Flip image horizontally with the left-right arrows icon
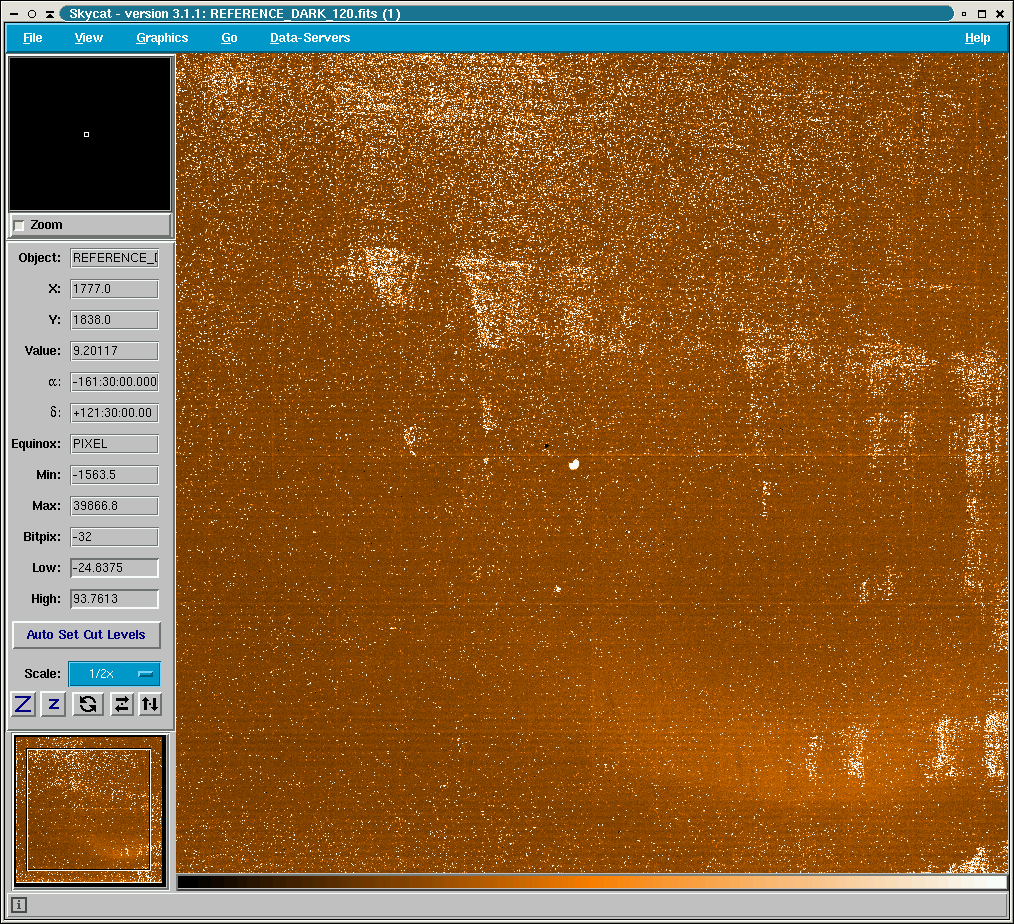The image size is (1014, 924). point(121,704)
